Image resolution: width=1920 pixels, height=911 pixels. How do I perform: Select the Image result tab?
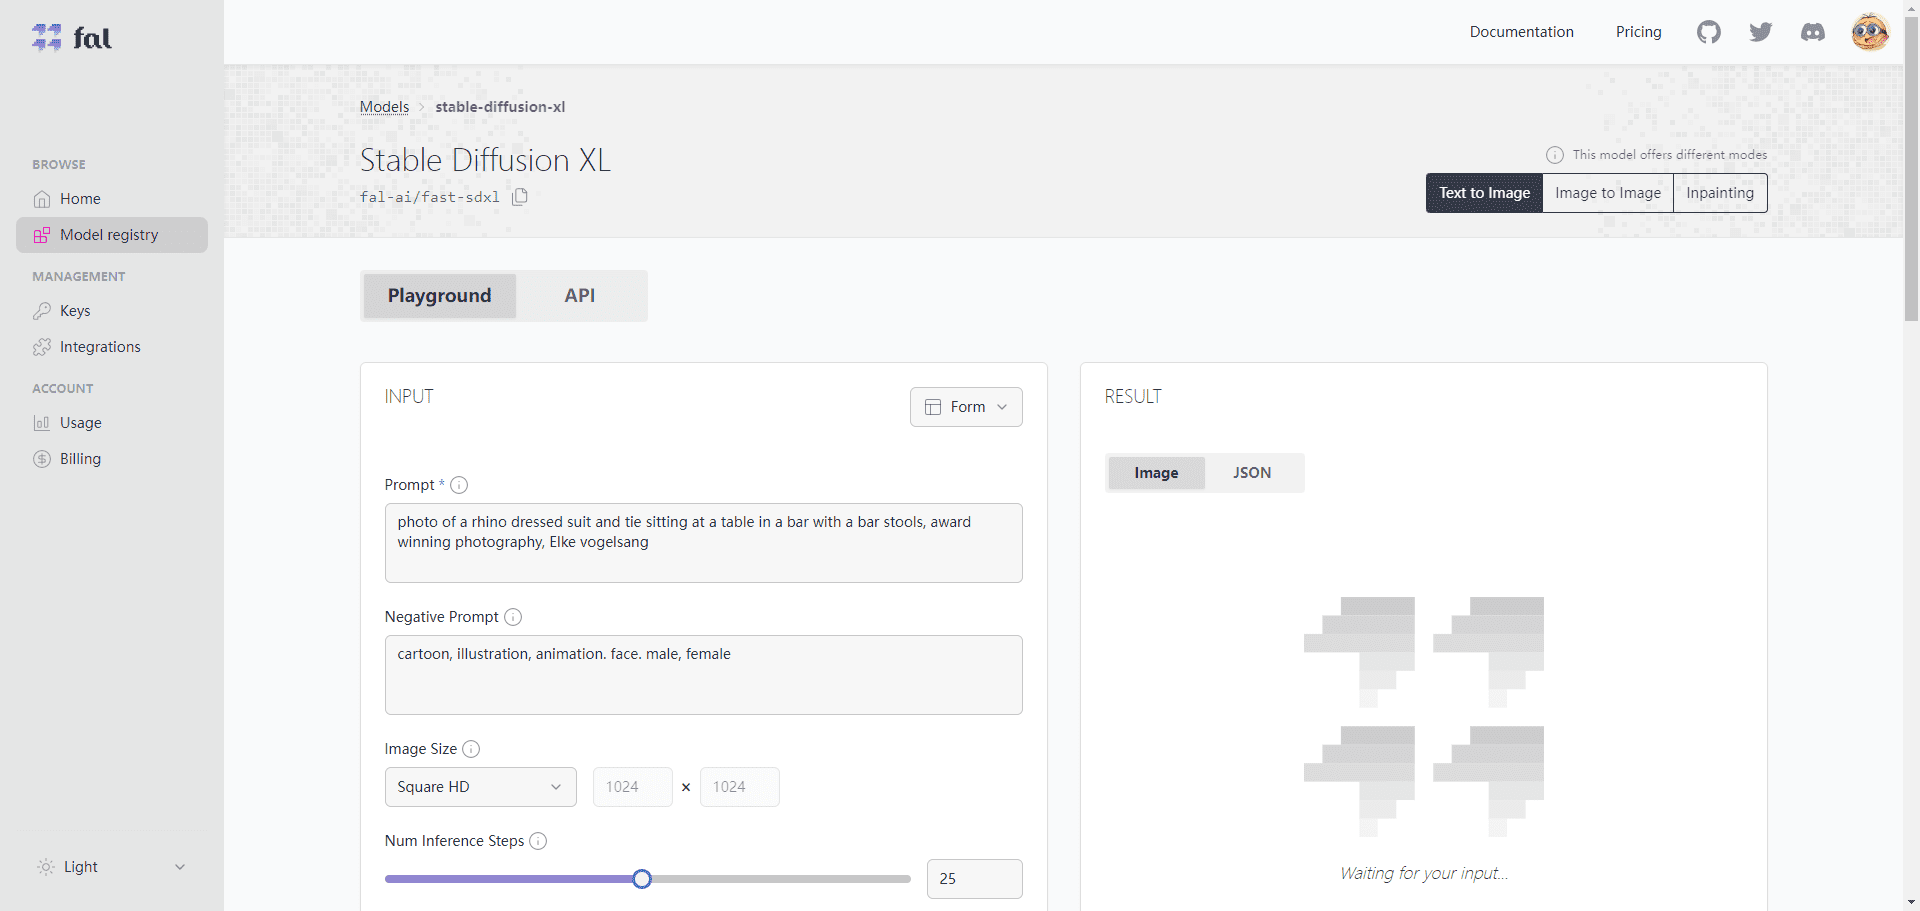[1156, 473]
